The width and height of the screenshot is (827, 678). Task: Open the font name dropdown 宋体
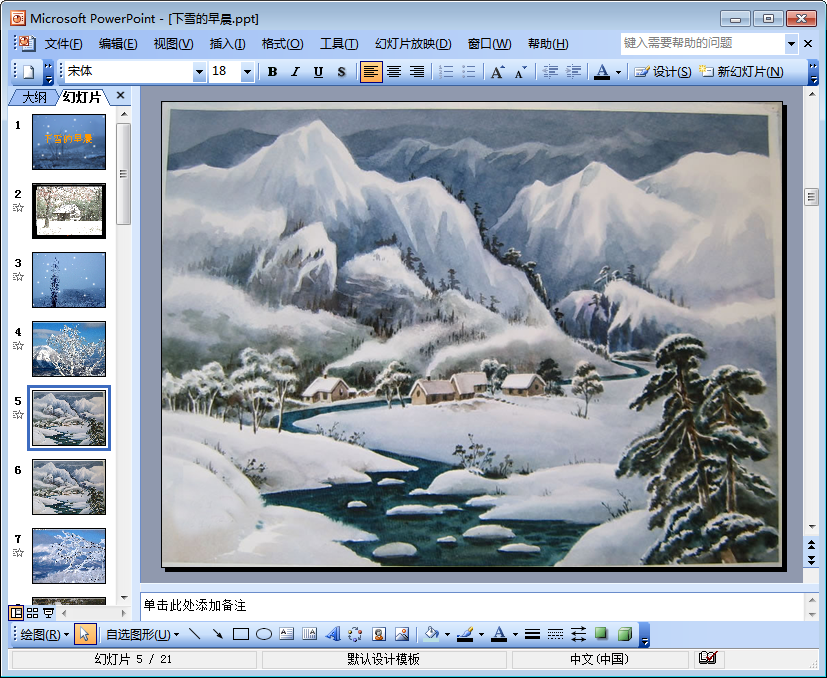coord(199,72)
